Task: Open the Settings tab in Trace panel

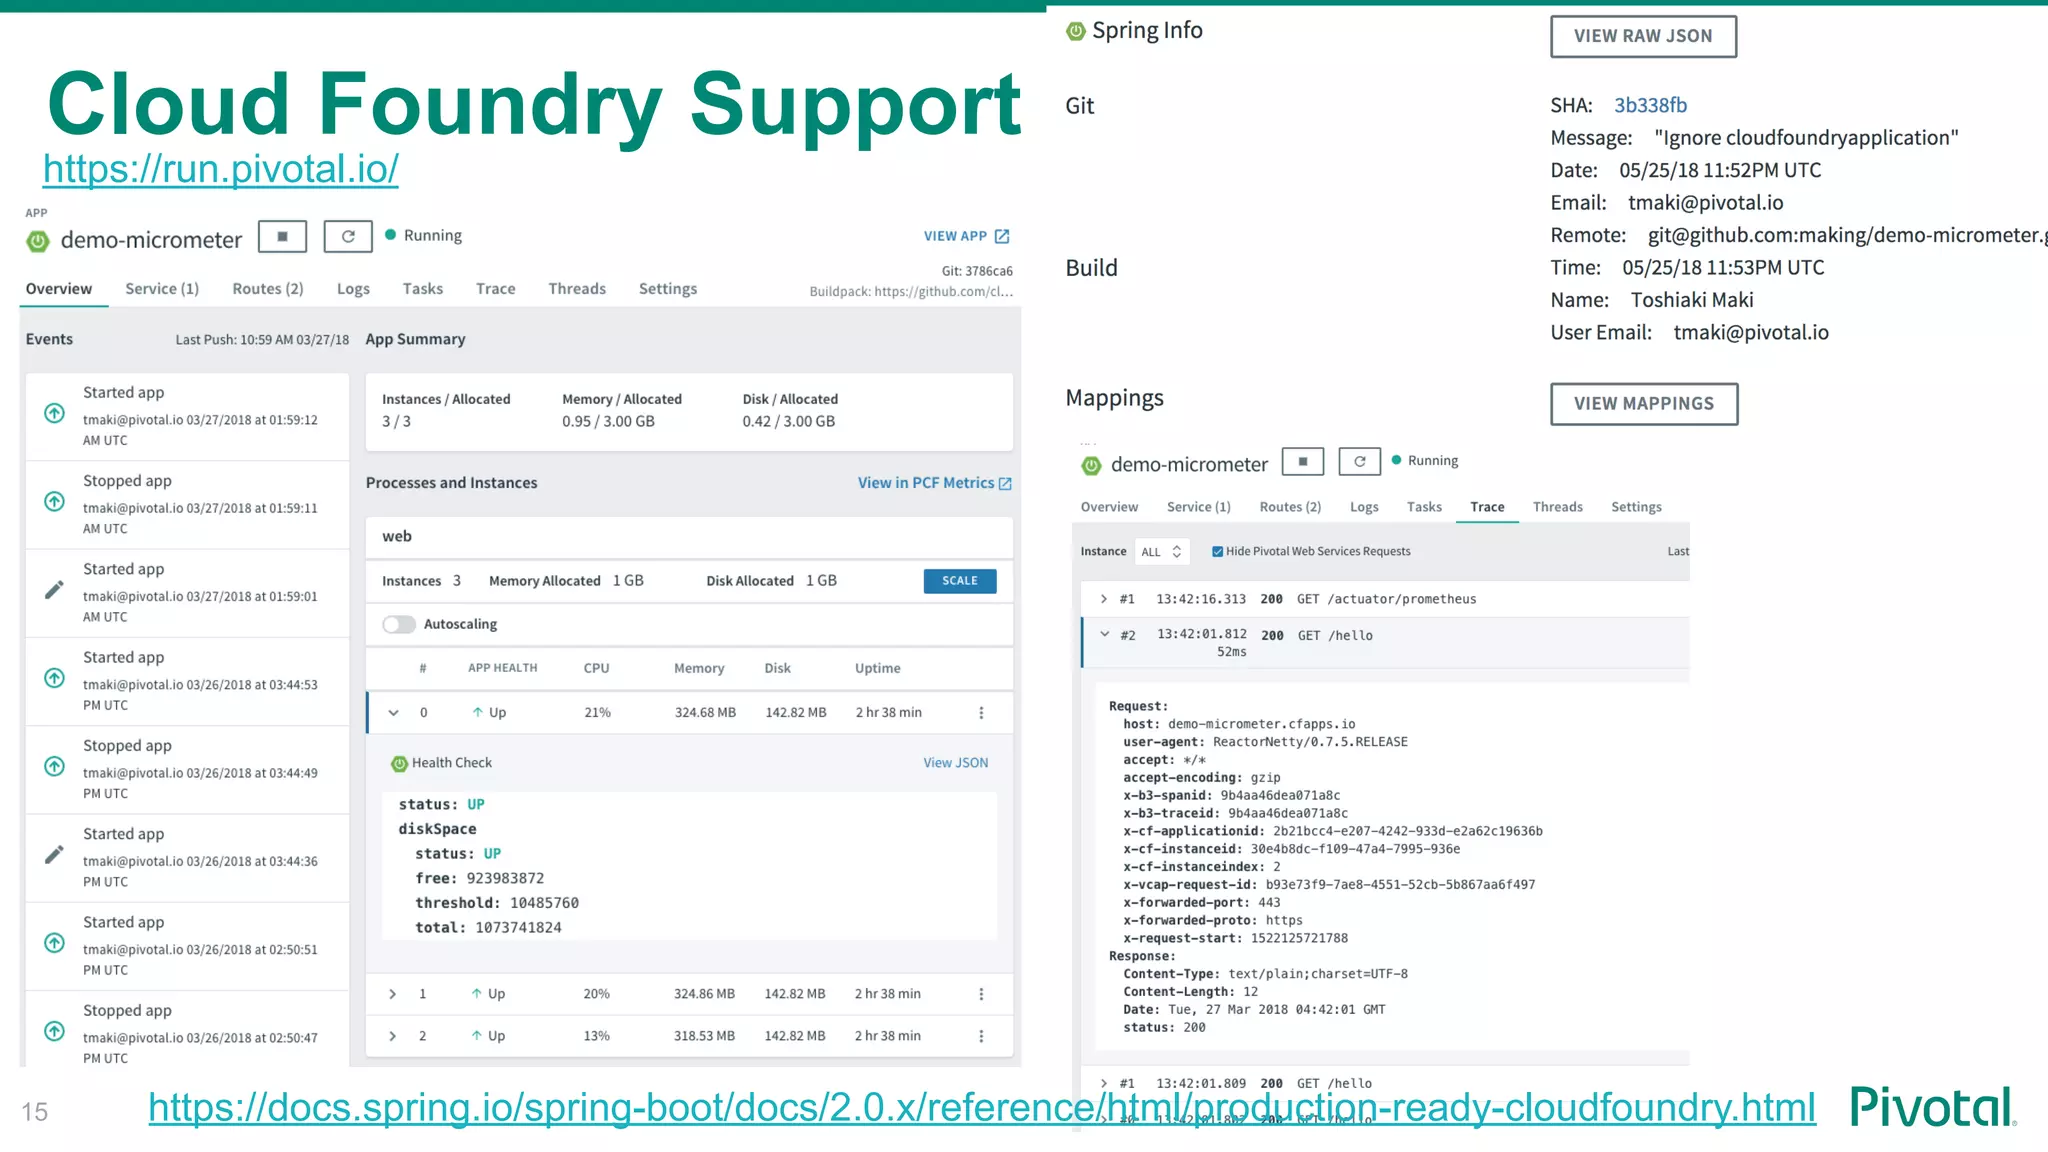Action: (1636, 507)
